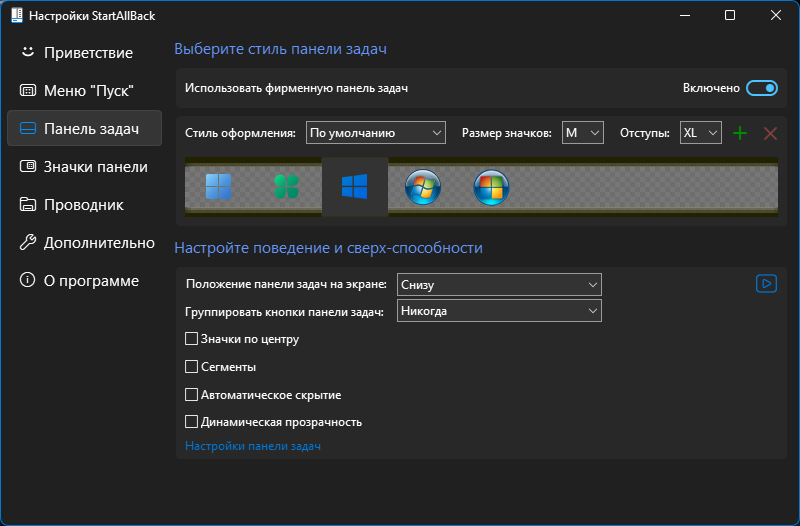Select the Windows 11 start button style icon
The height and width of the screenshot is (526, 800).
point(218,186)
